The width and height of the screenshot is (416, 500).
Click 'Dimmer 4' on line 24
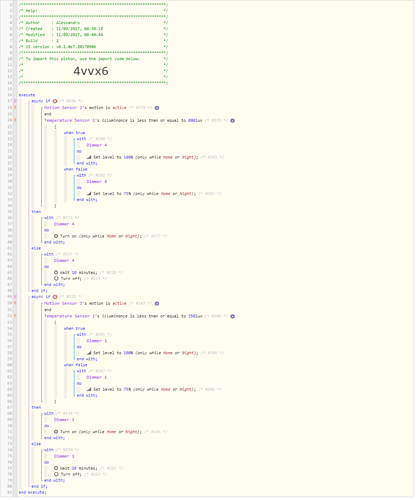(x=97, y=145)
